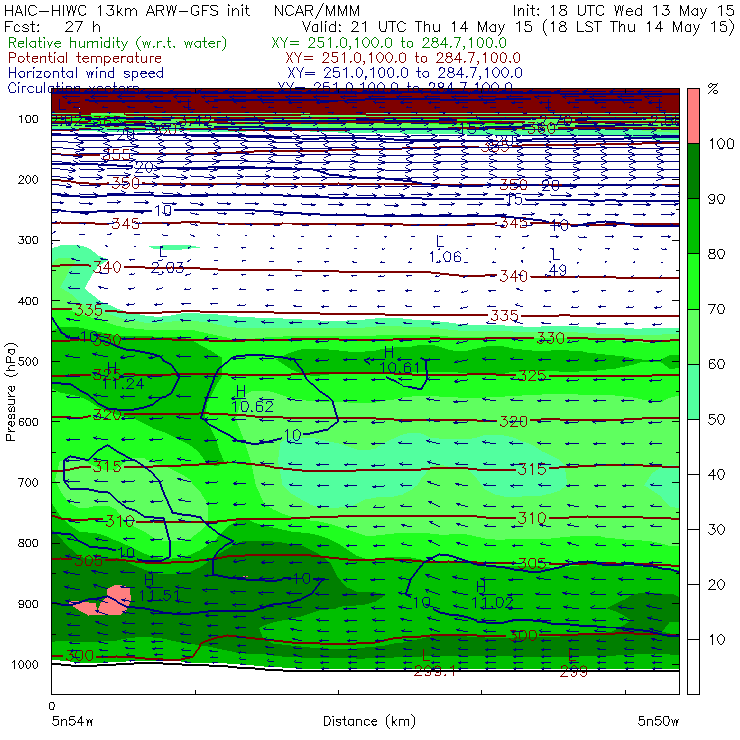740x740 pixels.
Task: Click the '5n50w' end location label
Action: pyautogui.click(x=658, y=721)
